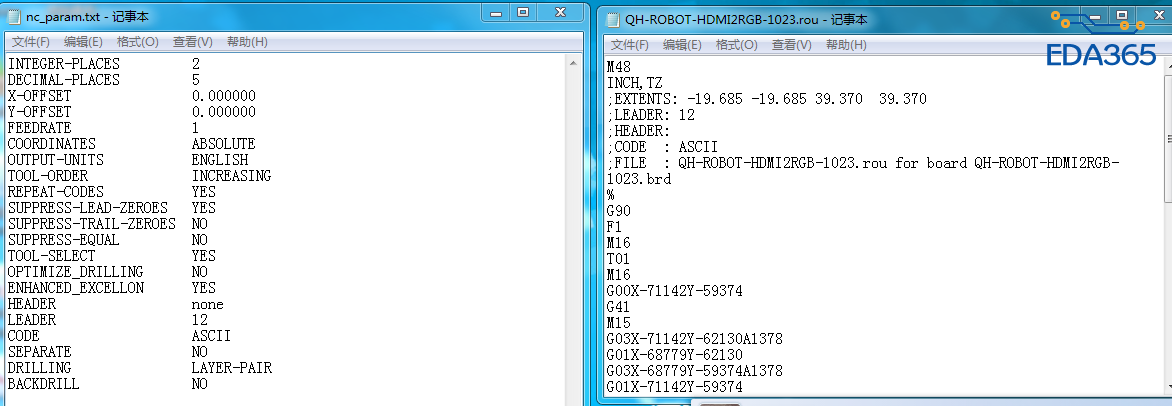Viewport: 1172px width, 406px height.
Task: Click the OPTIMIZE_DRILLING line
Action: tap(108, 271)
